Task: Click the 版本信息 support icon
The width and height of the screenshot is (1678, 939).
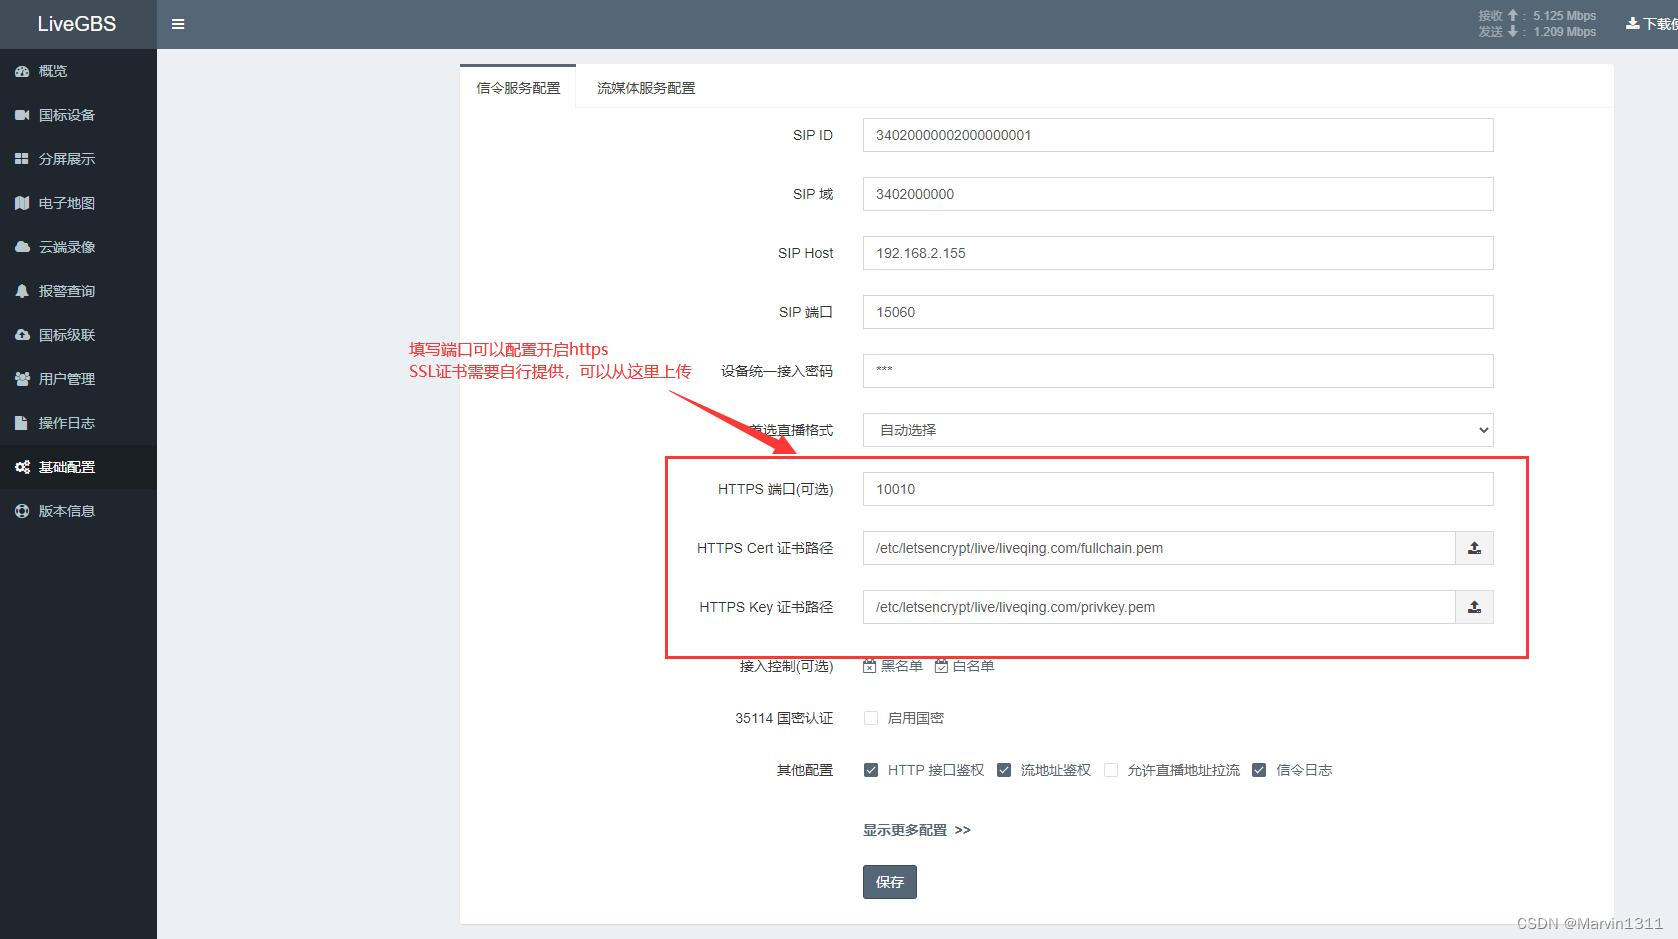Action: pyautogui.click(x=22, y=511)
